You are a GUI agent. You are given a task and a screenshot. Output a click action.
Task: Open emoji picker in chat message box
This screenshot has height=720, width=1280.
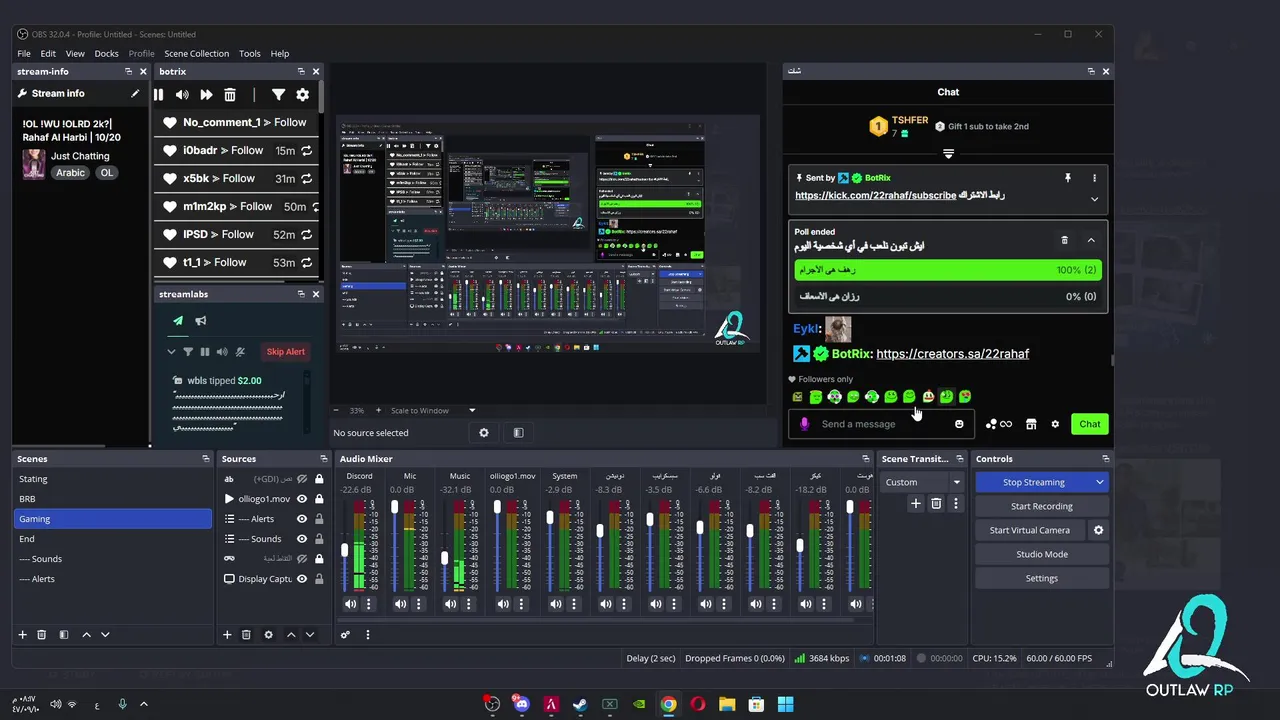(959, 424)
